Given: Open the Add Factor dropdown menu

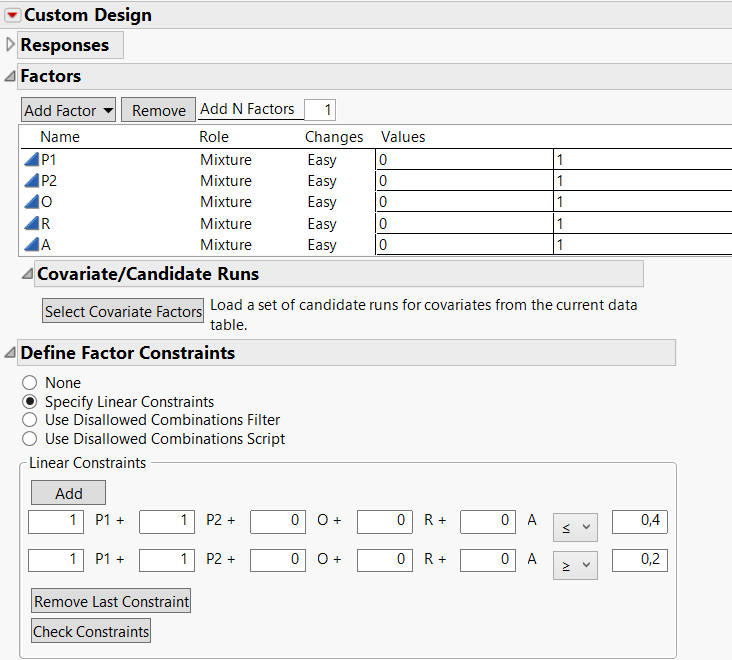Looking at the screenshot, I should click(x=69, y=110).
